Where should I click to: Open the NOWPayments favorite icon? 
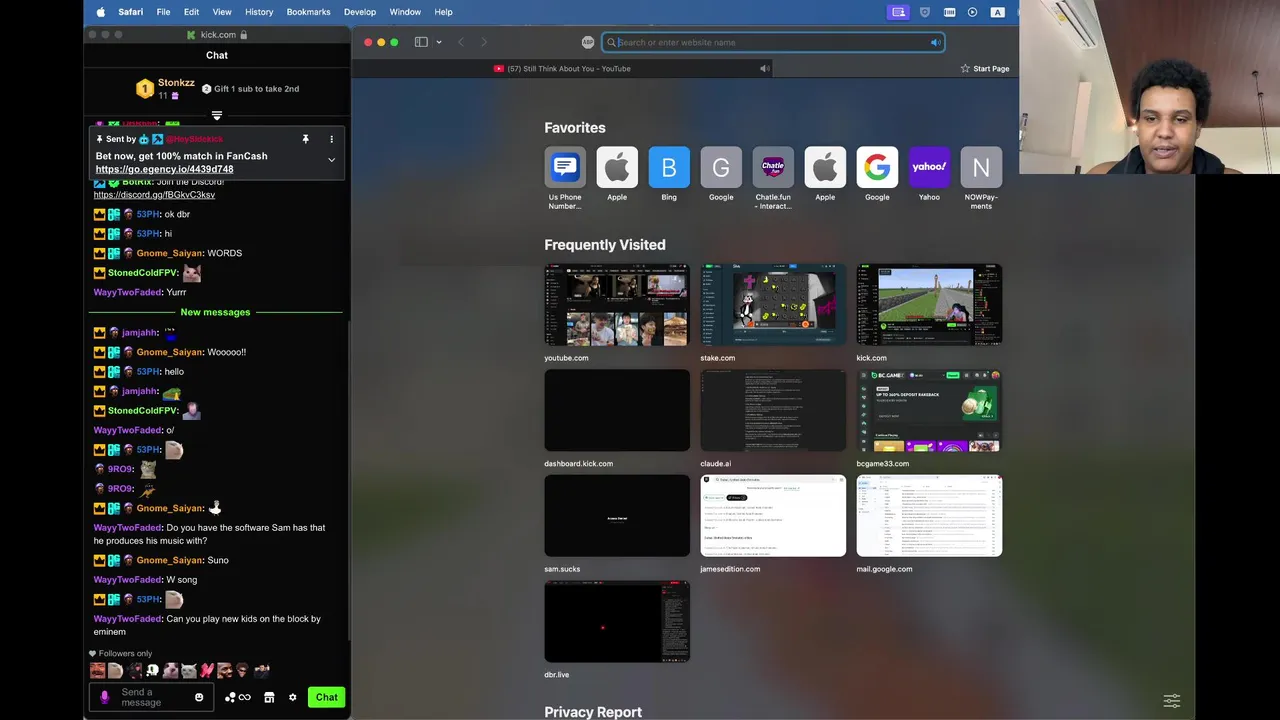[981, 167]
